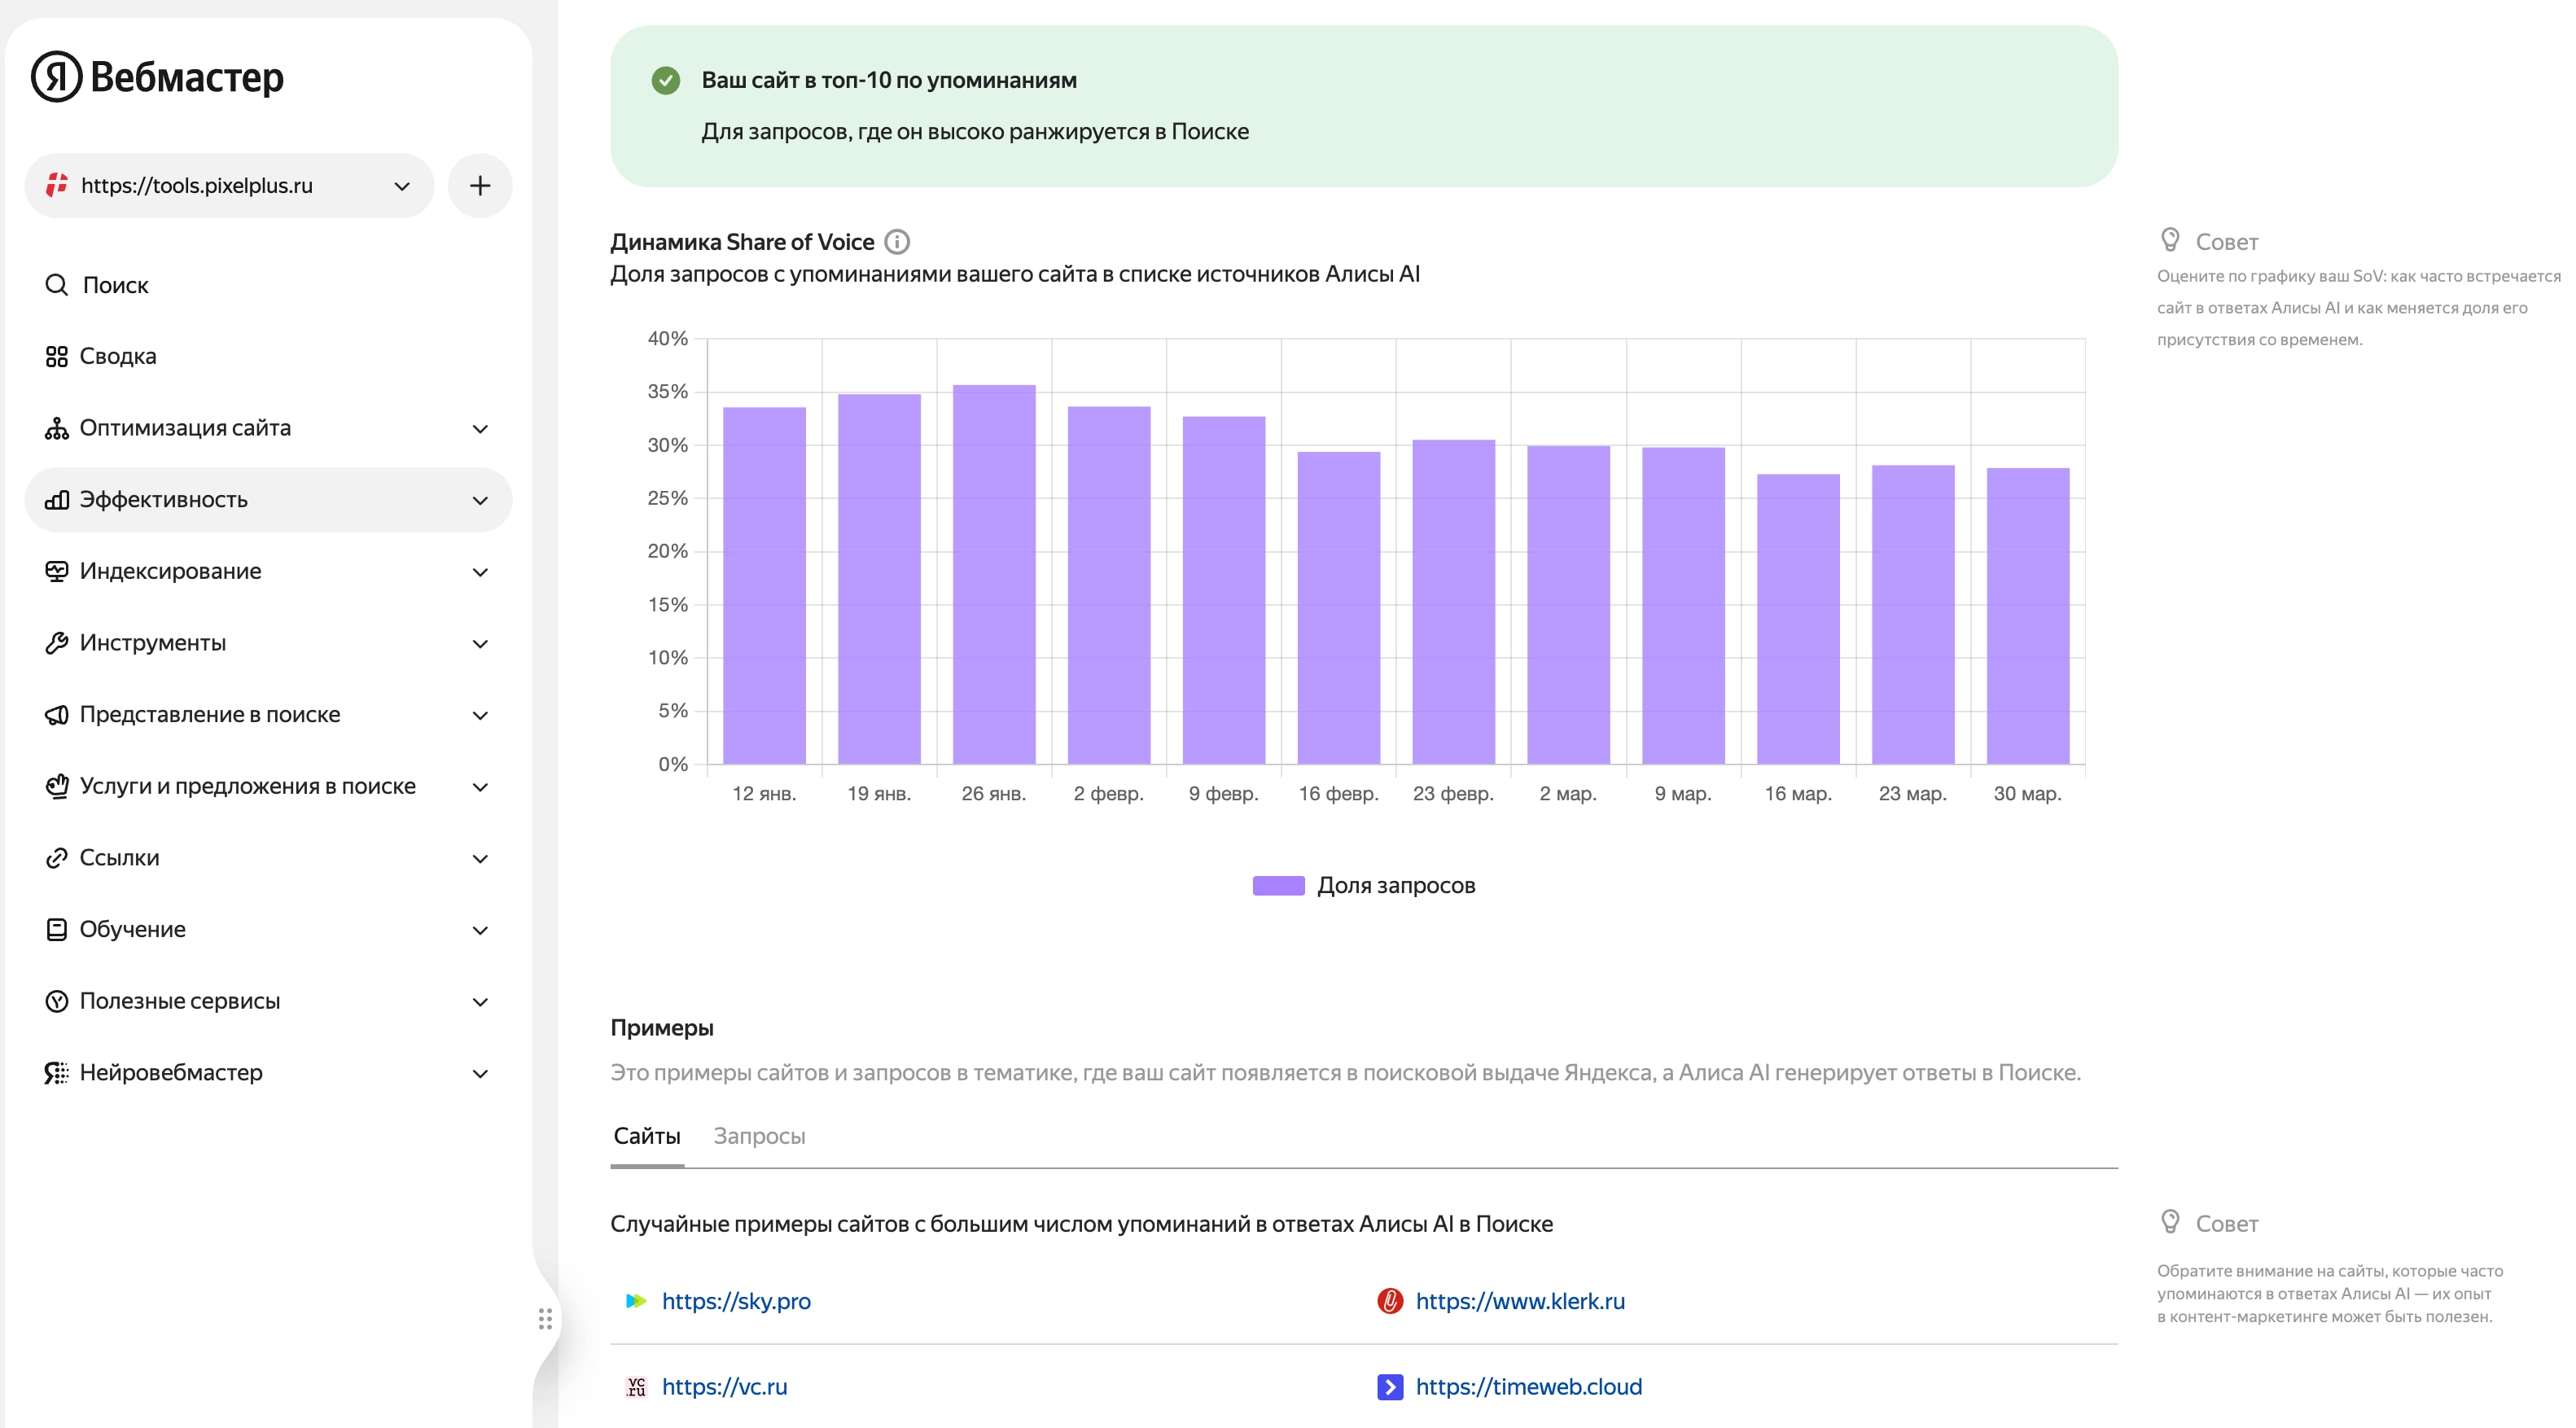Open the Сводка menu item
2576x1428 pixels.
(x=268, y=357)
